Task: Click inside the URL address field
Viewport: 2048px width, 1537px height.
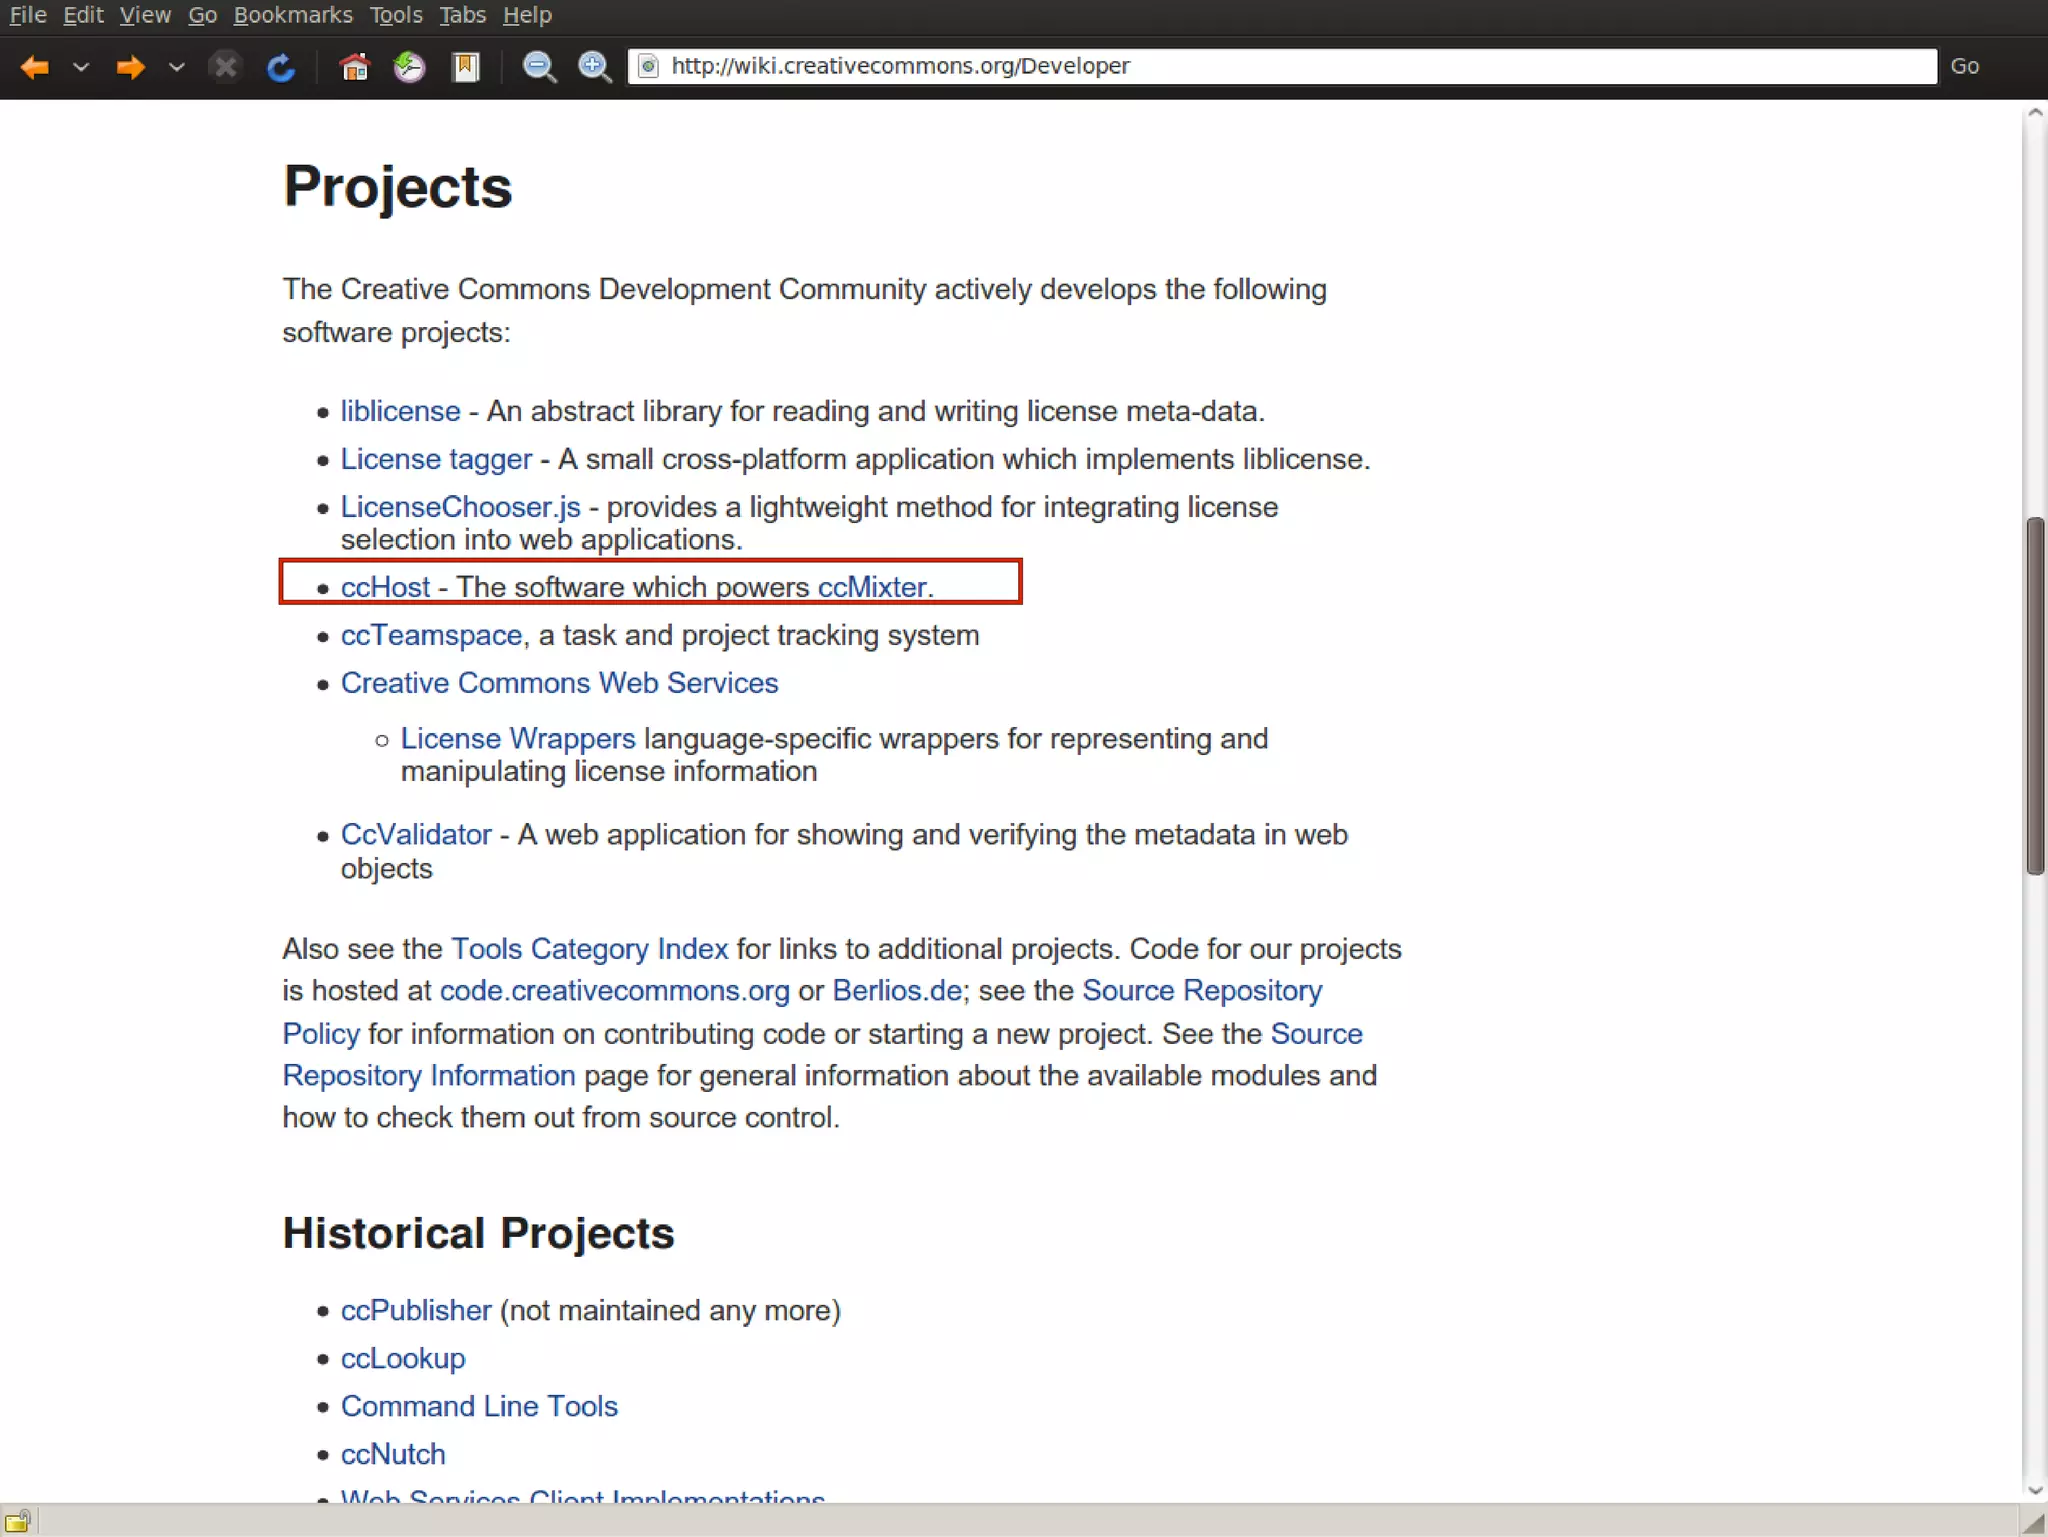Action: click(1280, 66)
